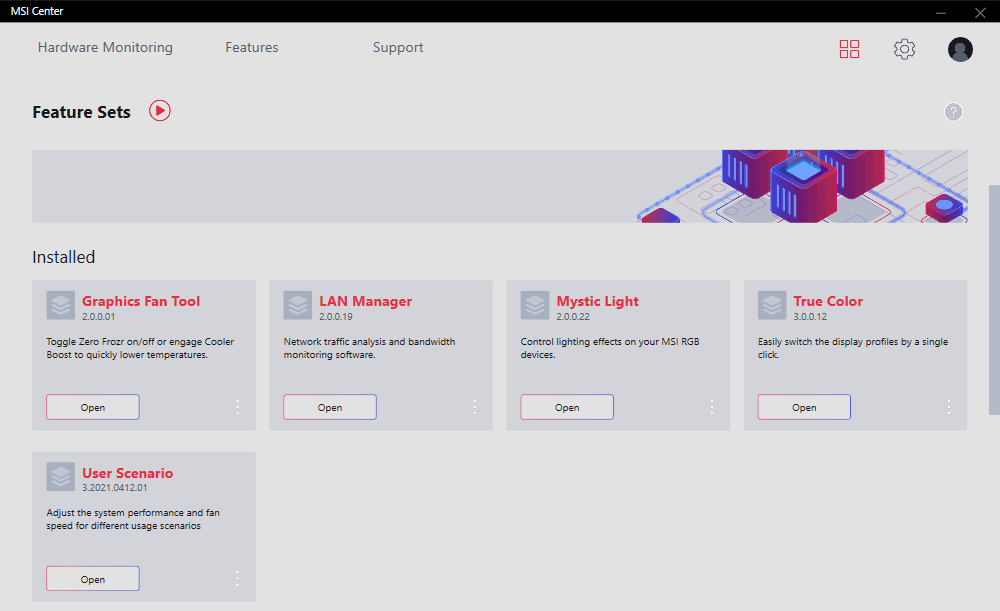
Task: Click the Mystic Light title
Action: click(598, 301)
